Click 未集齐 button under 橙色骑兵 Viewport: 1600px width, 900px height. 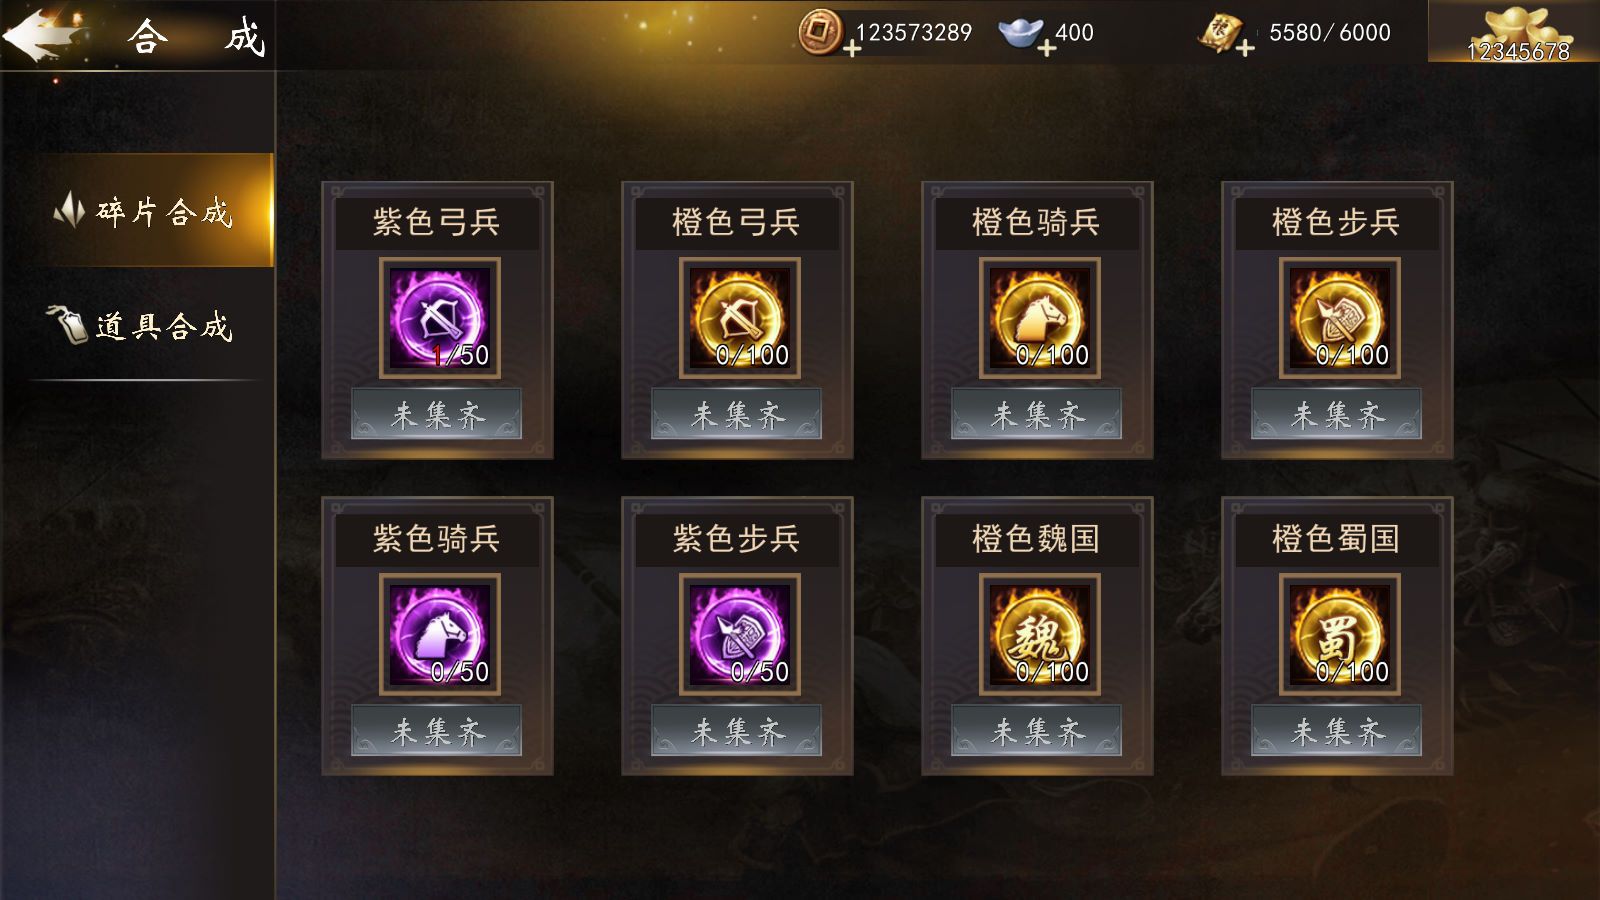pos(1037,414)
